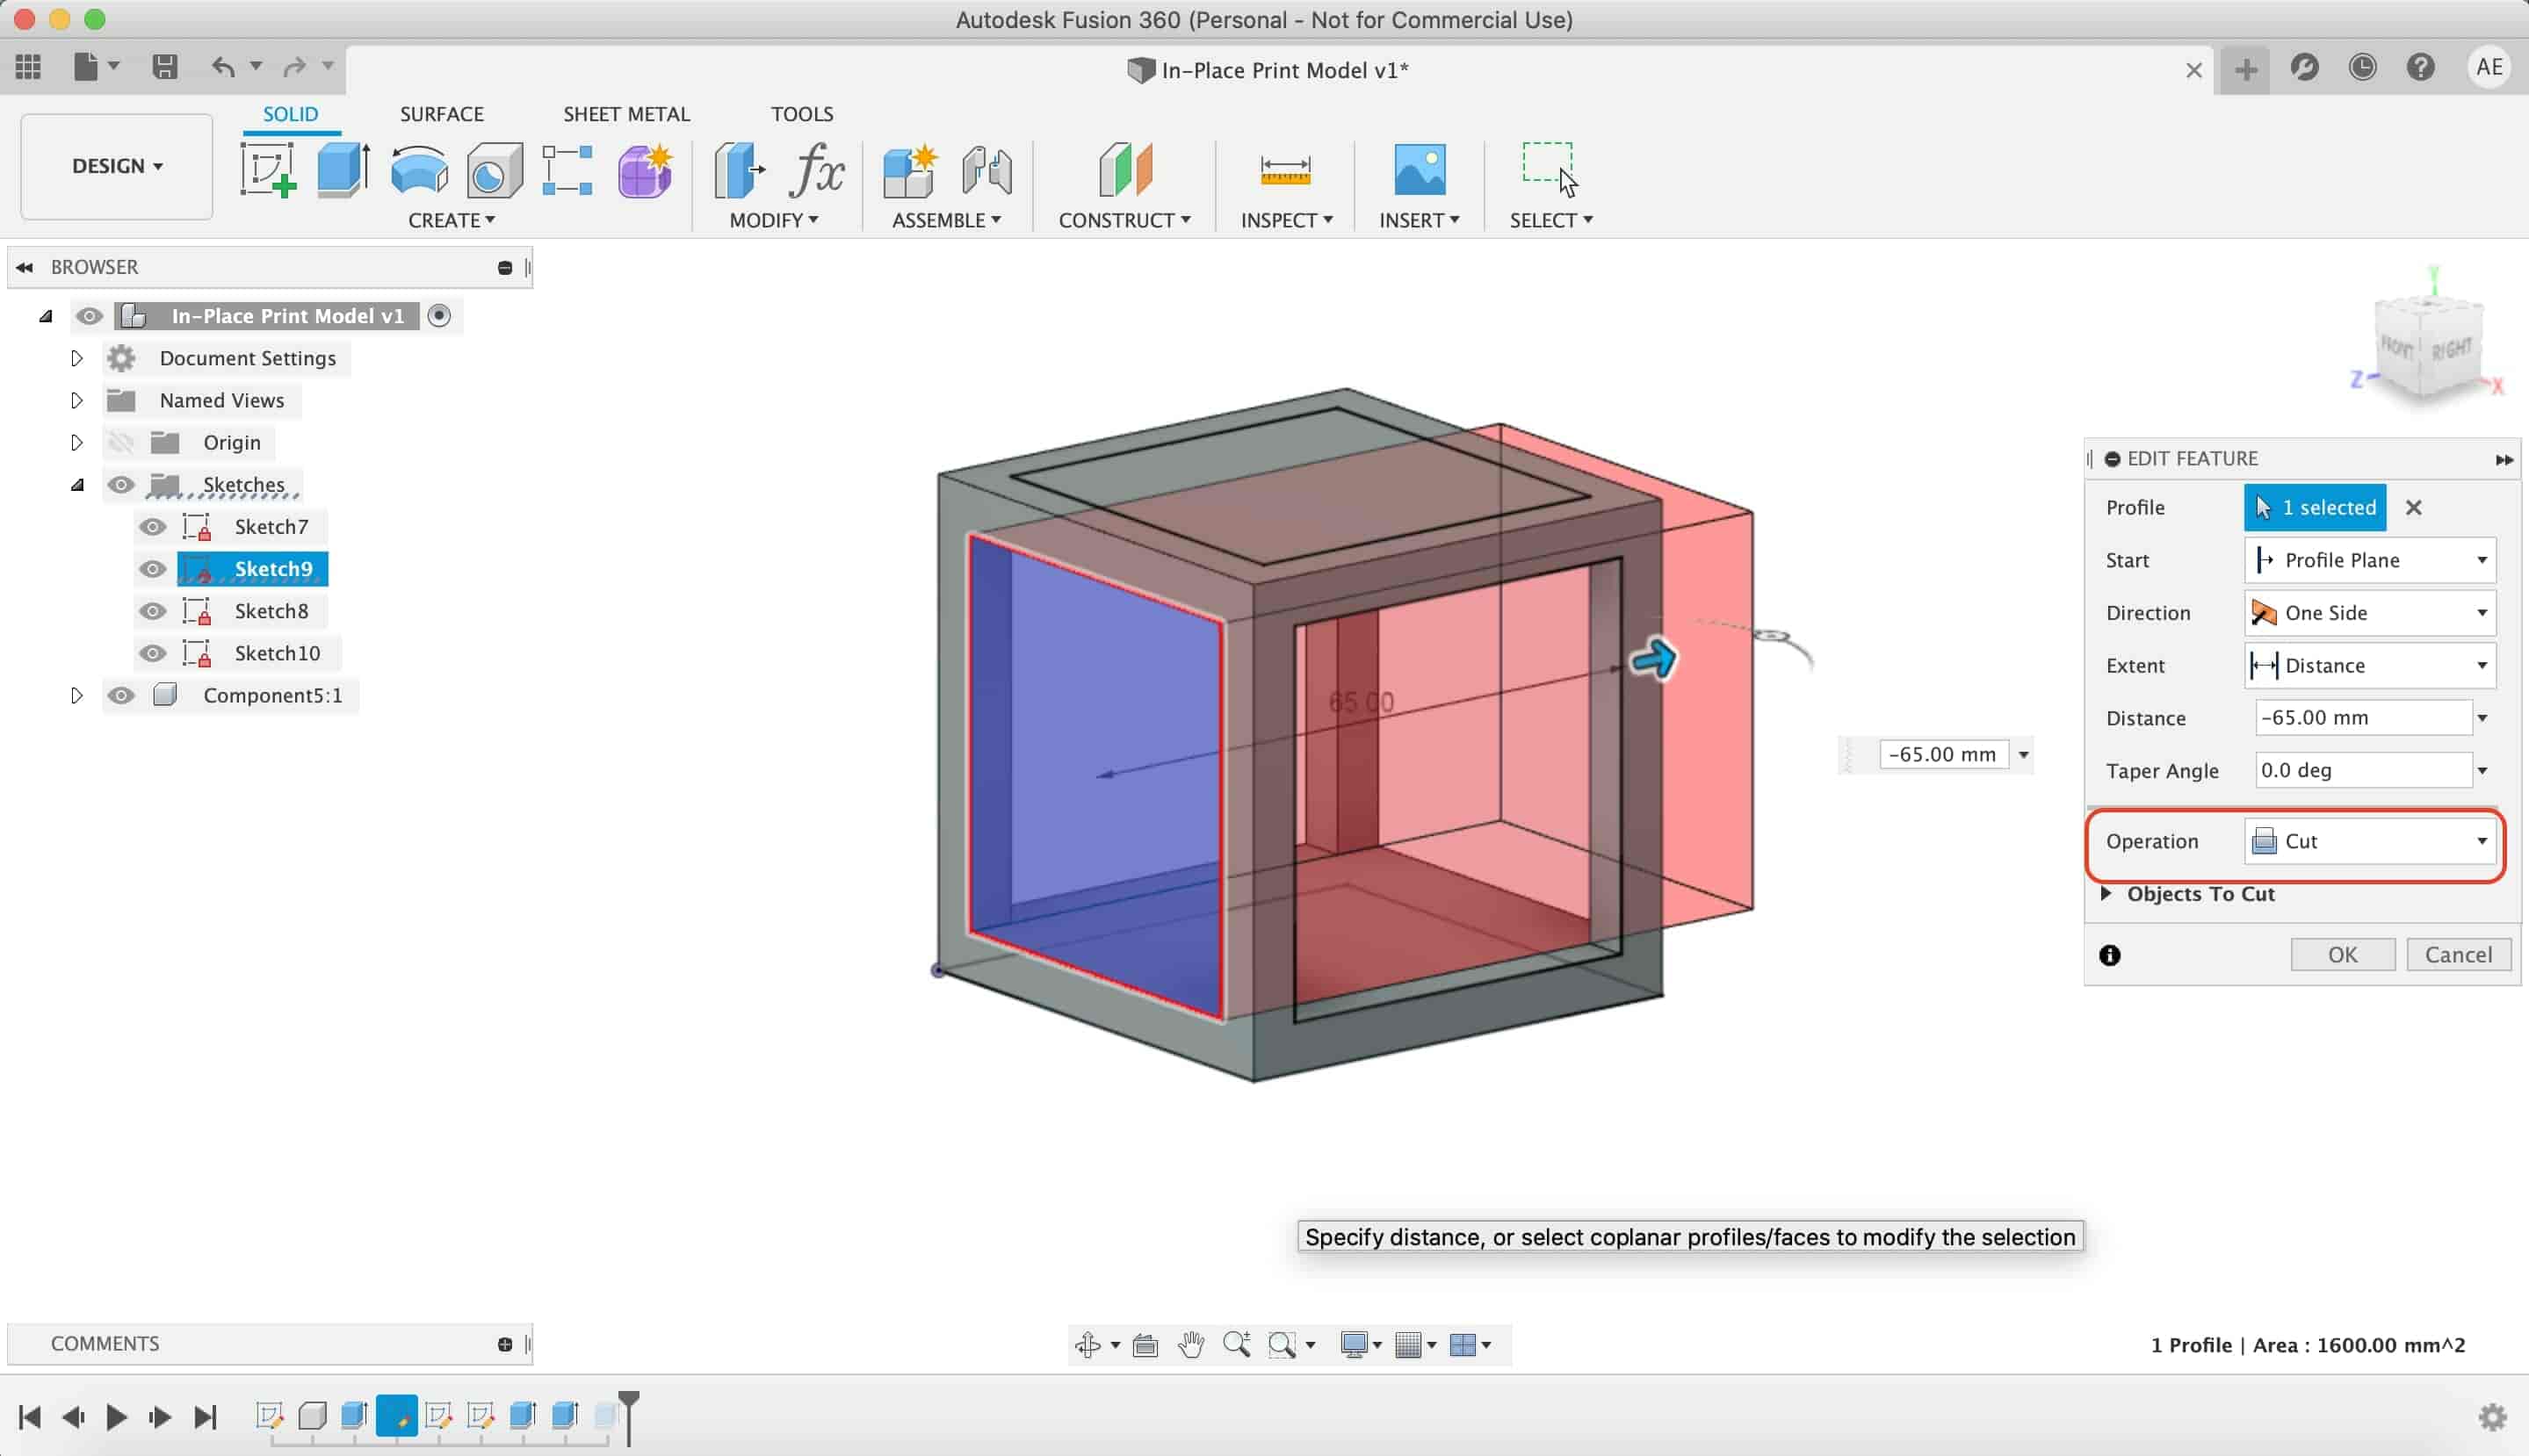Click Cancel in Edit Feature dialog

[2457, 954]
